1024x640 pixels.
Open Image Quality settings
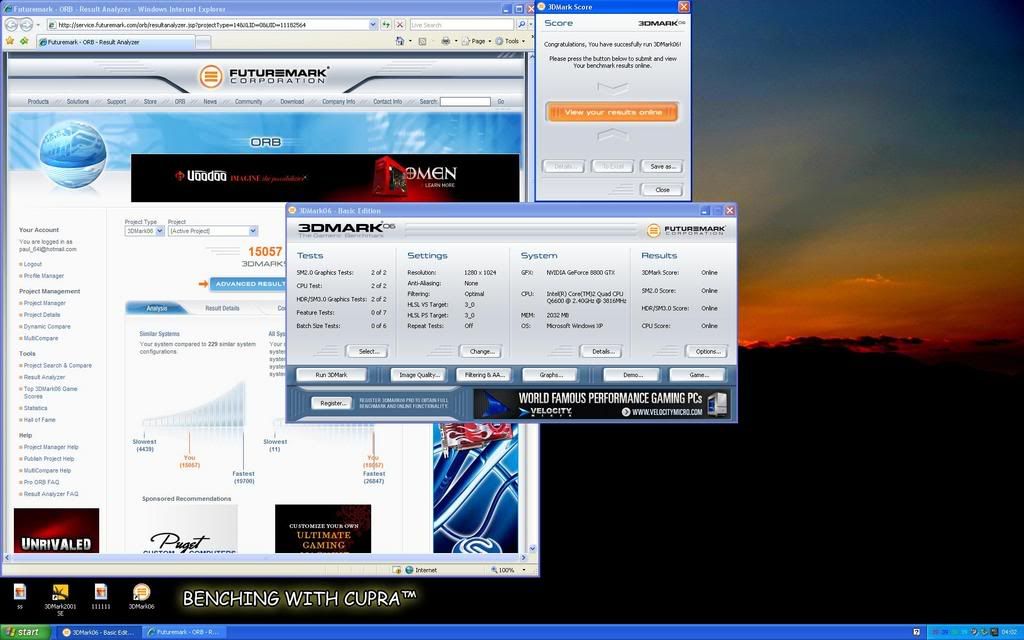419,375
